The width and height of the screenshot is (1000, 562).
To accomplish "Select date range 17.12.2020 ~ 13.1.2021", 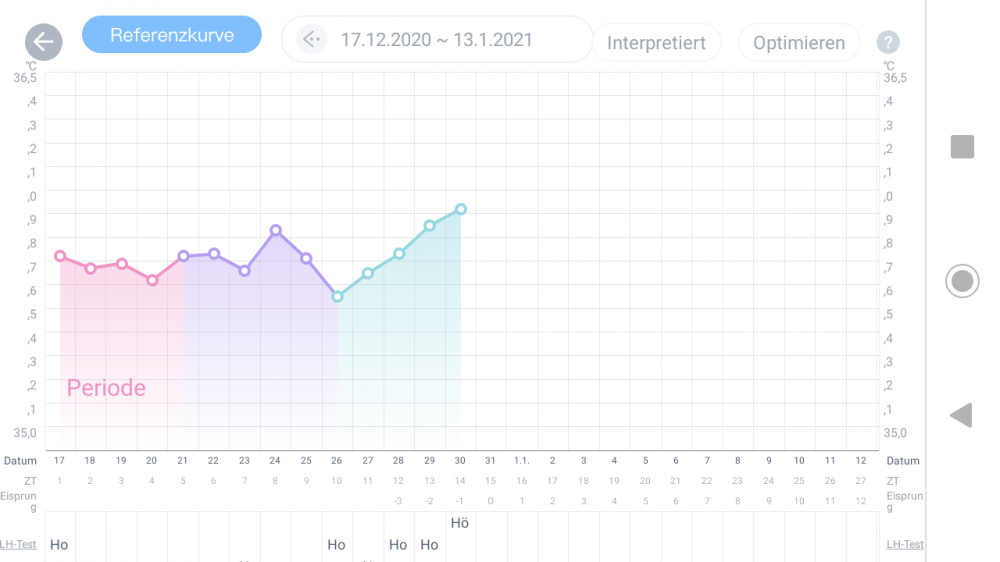I will point(436,40).
